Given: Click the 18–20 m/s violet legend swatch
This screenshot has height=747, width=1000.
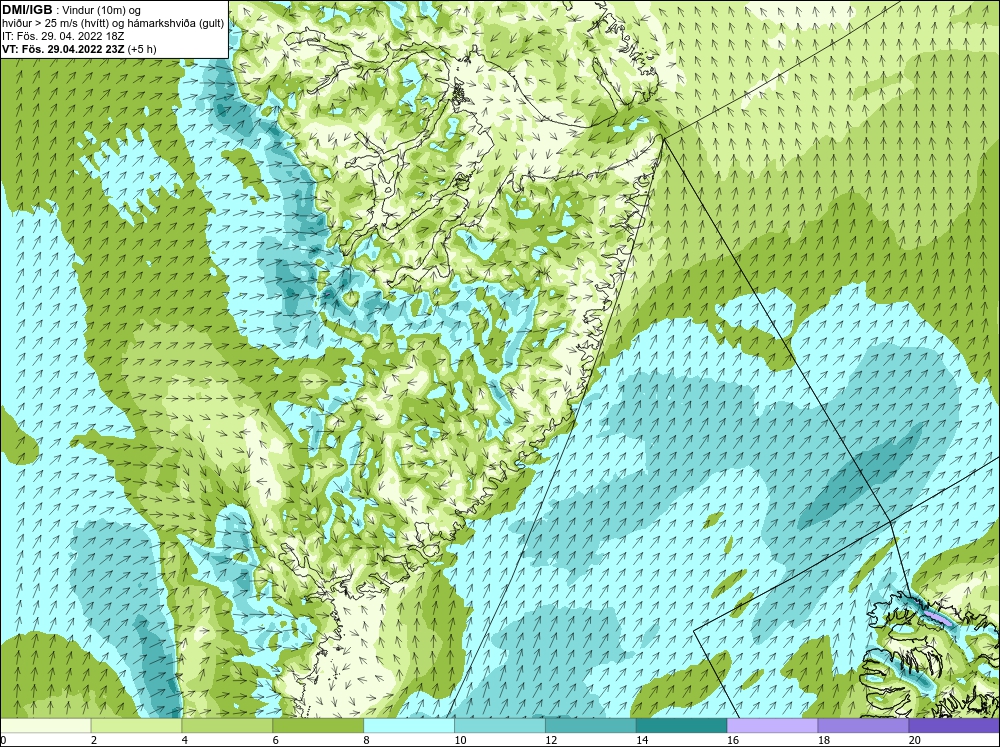Looking at the screenshot, I should point(863,726).
